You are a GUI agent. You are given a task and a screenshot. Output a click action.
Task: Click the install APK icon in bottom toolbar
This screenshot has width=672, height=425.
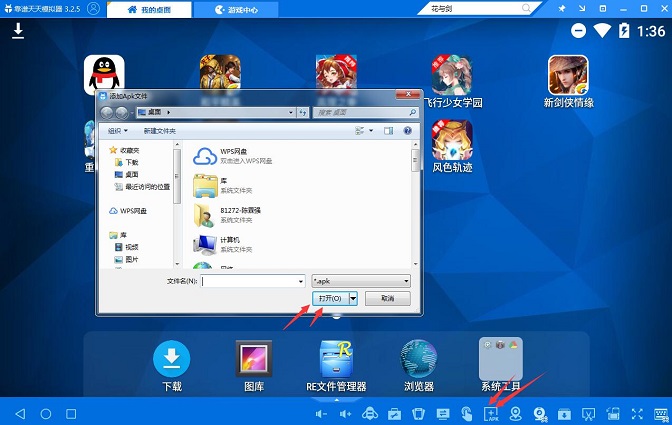pyautogui.click(x=491, y=413)
